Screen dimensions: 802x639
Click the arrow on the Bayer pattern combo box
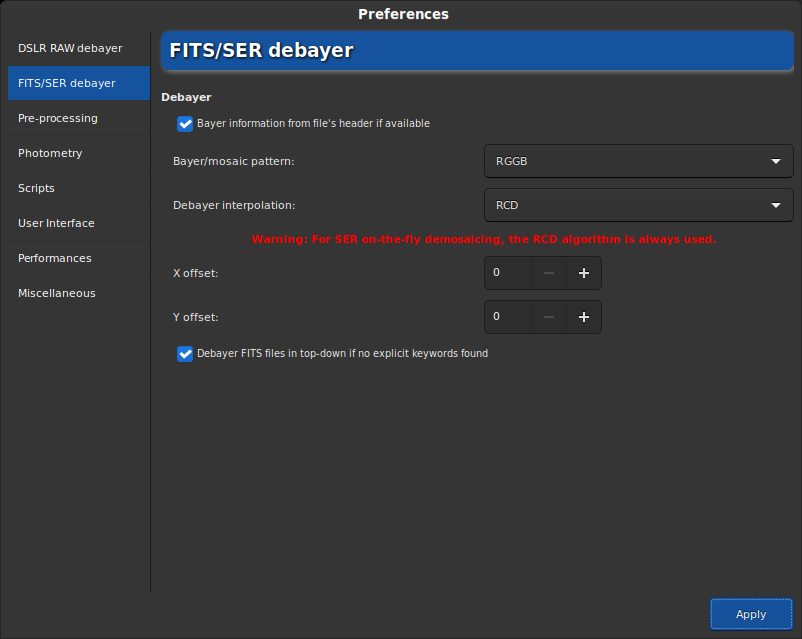click(776, 161)
